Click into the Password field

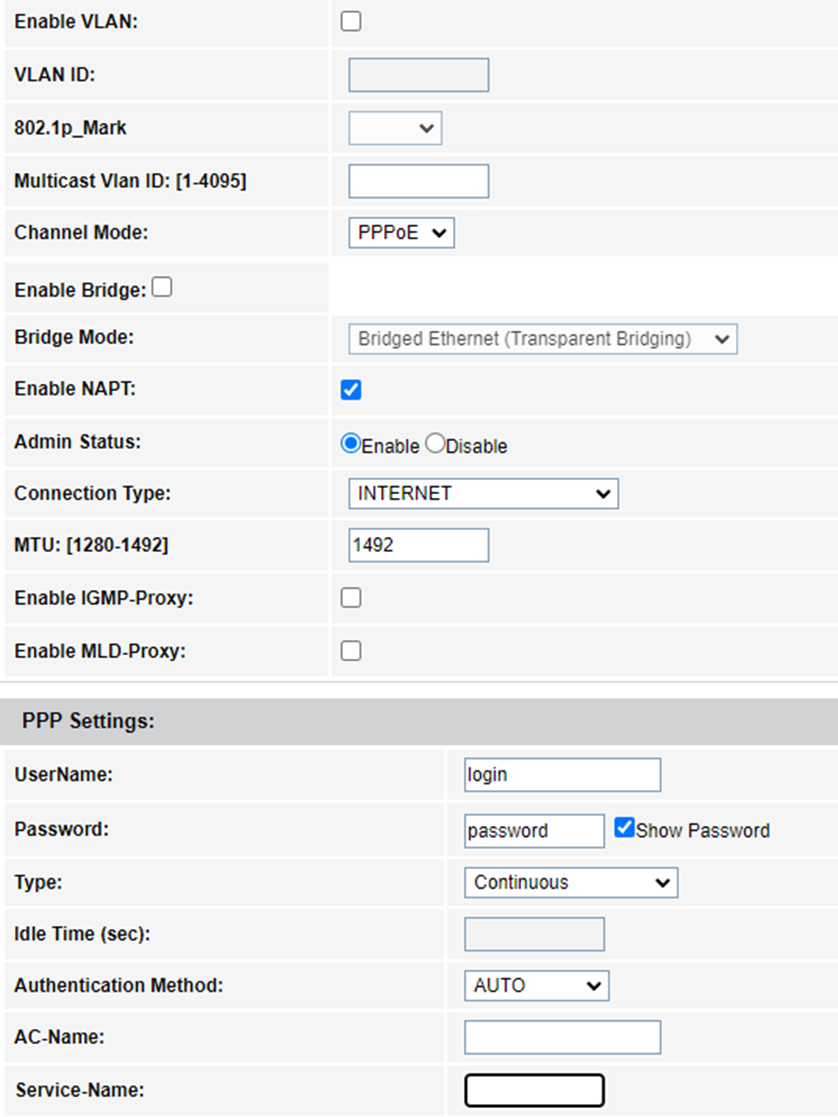click(534, 831)
